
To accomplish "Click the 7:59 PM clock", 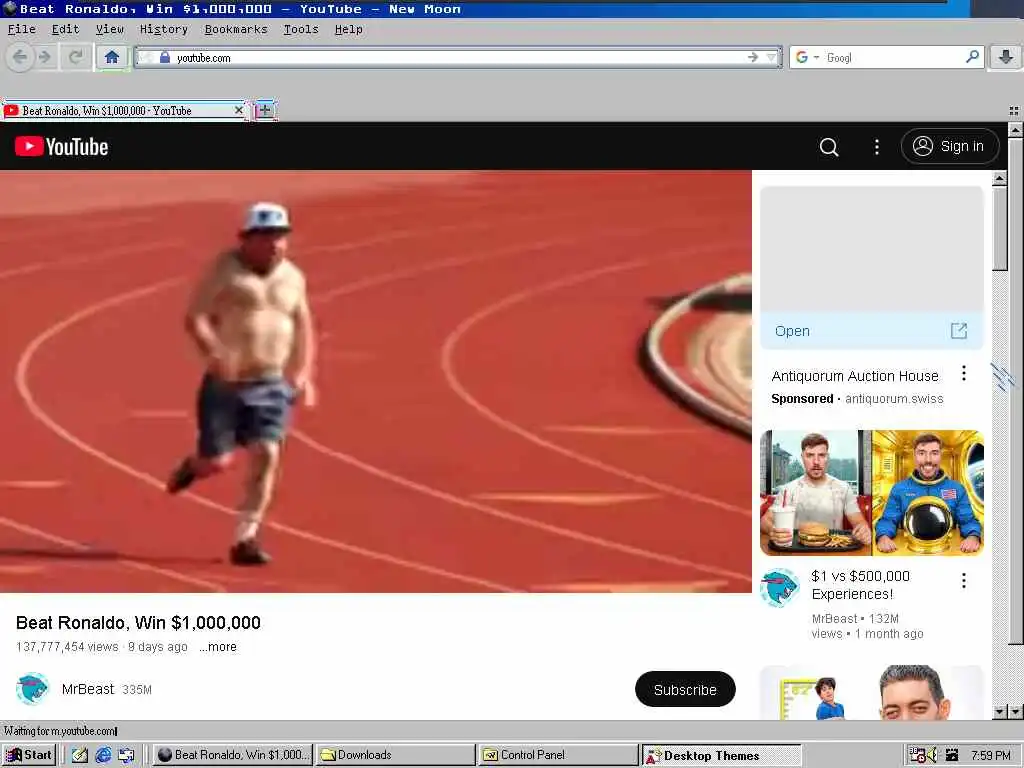I will [991, 755].
